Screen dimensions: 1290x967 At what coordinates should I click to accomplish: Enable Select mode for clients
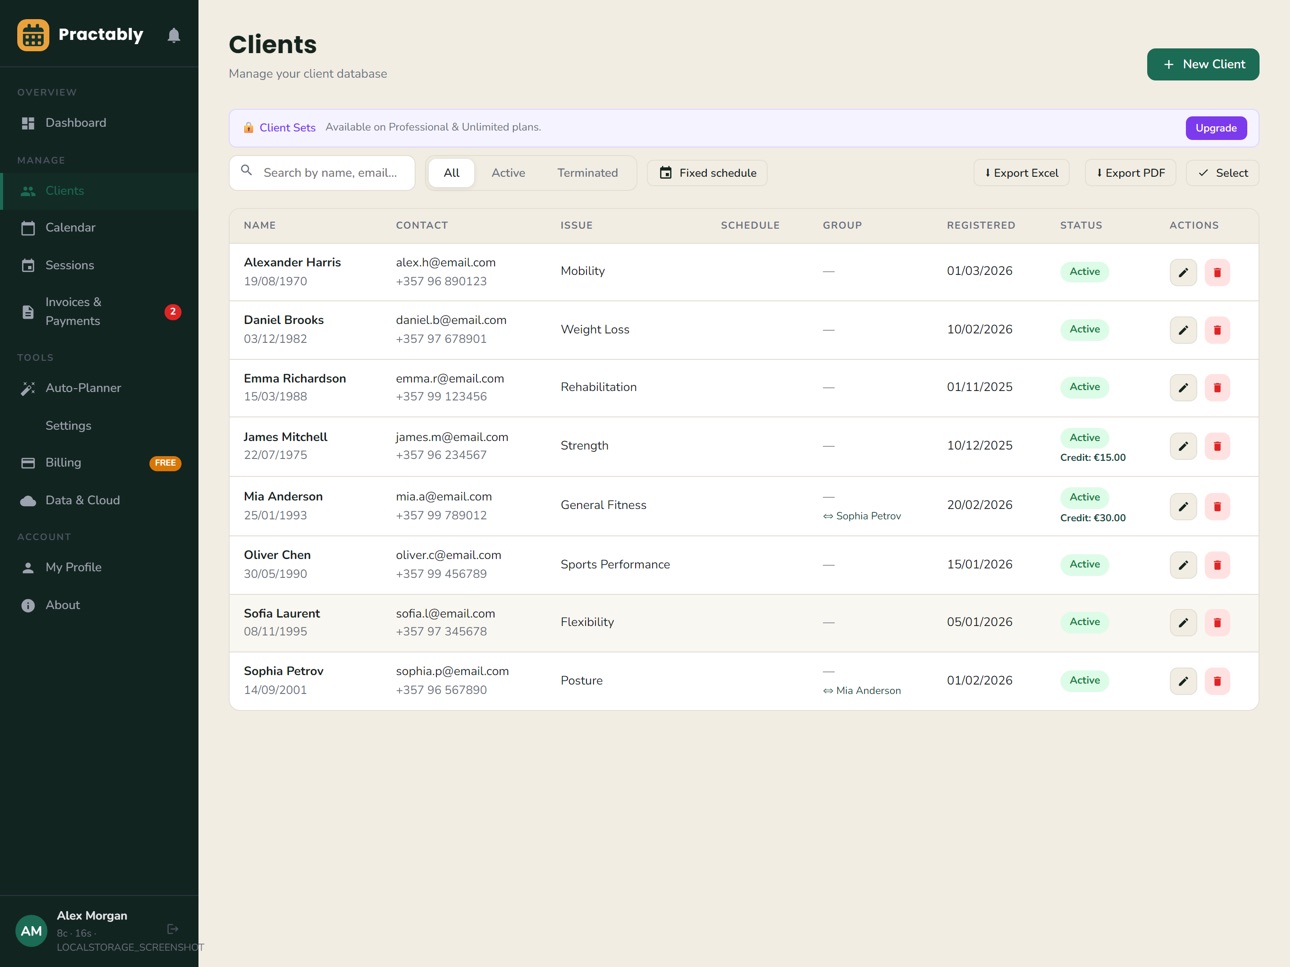(x=1223, y=173)
